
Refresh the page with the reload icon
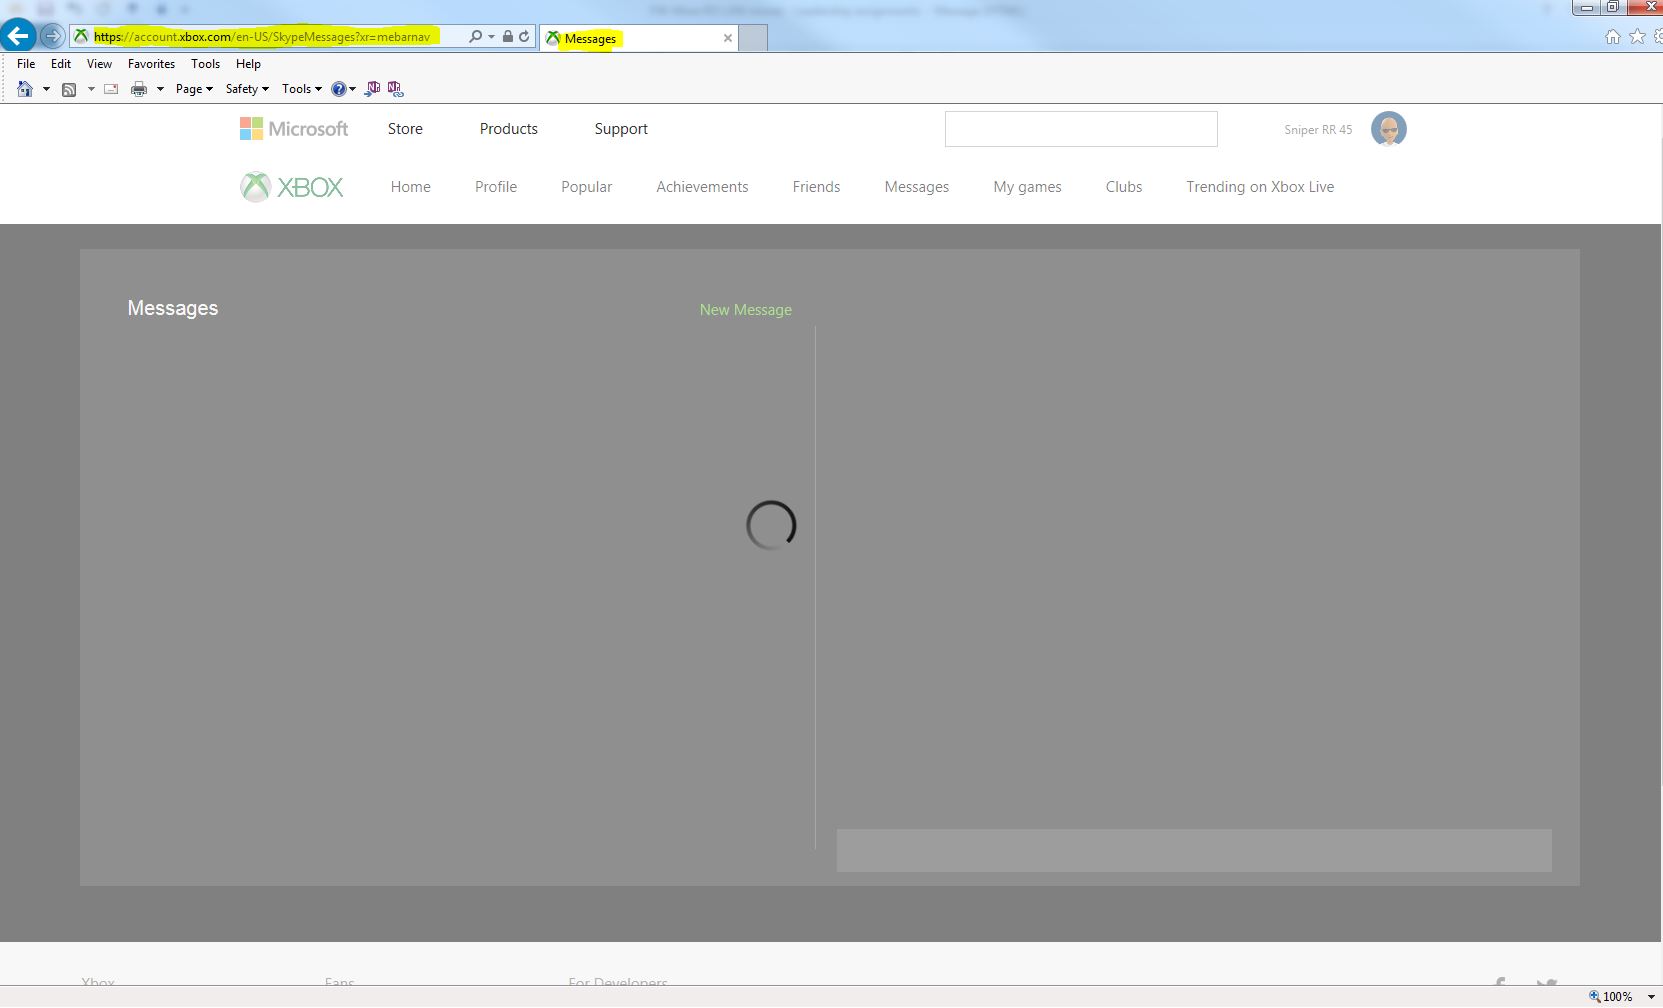tap(523, 37)
